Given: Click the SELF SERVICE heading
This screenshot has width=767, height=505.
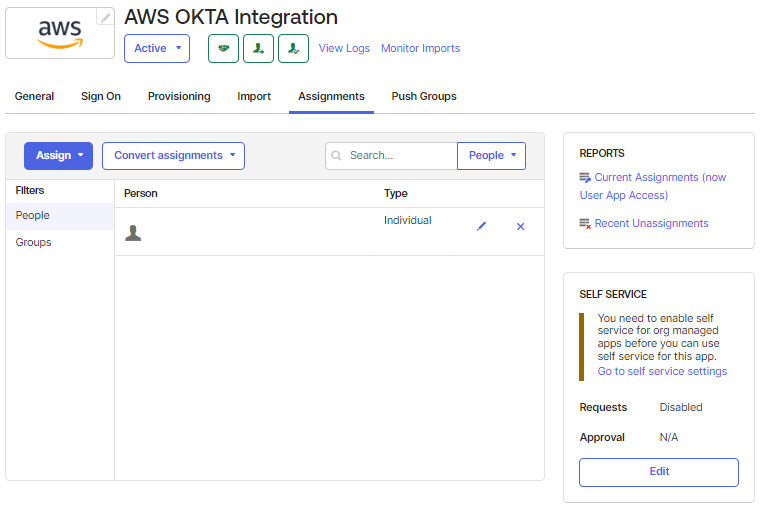Looking at the screenshot, I should click(x=613, y=295).
